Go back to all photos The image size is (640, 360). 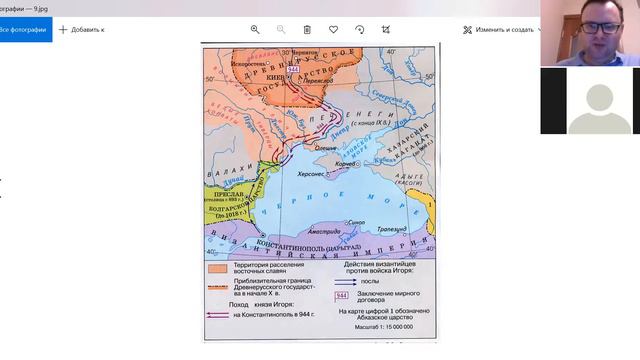point(25,29)
